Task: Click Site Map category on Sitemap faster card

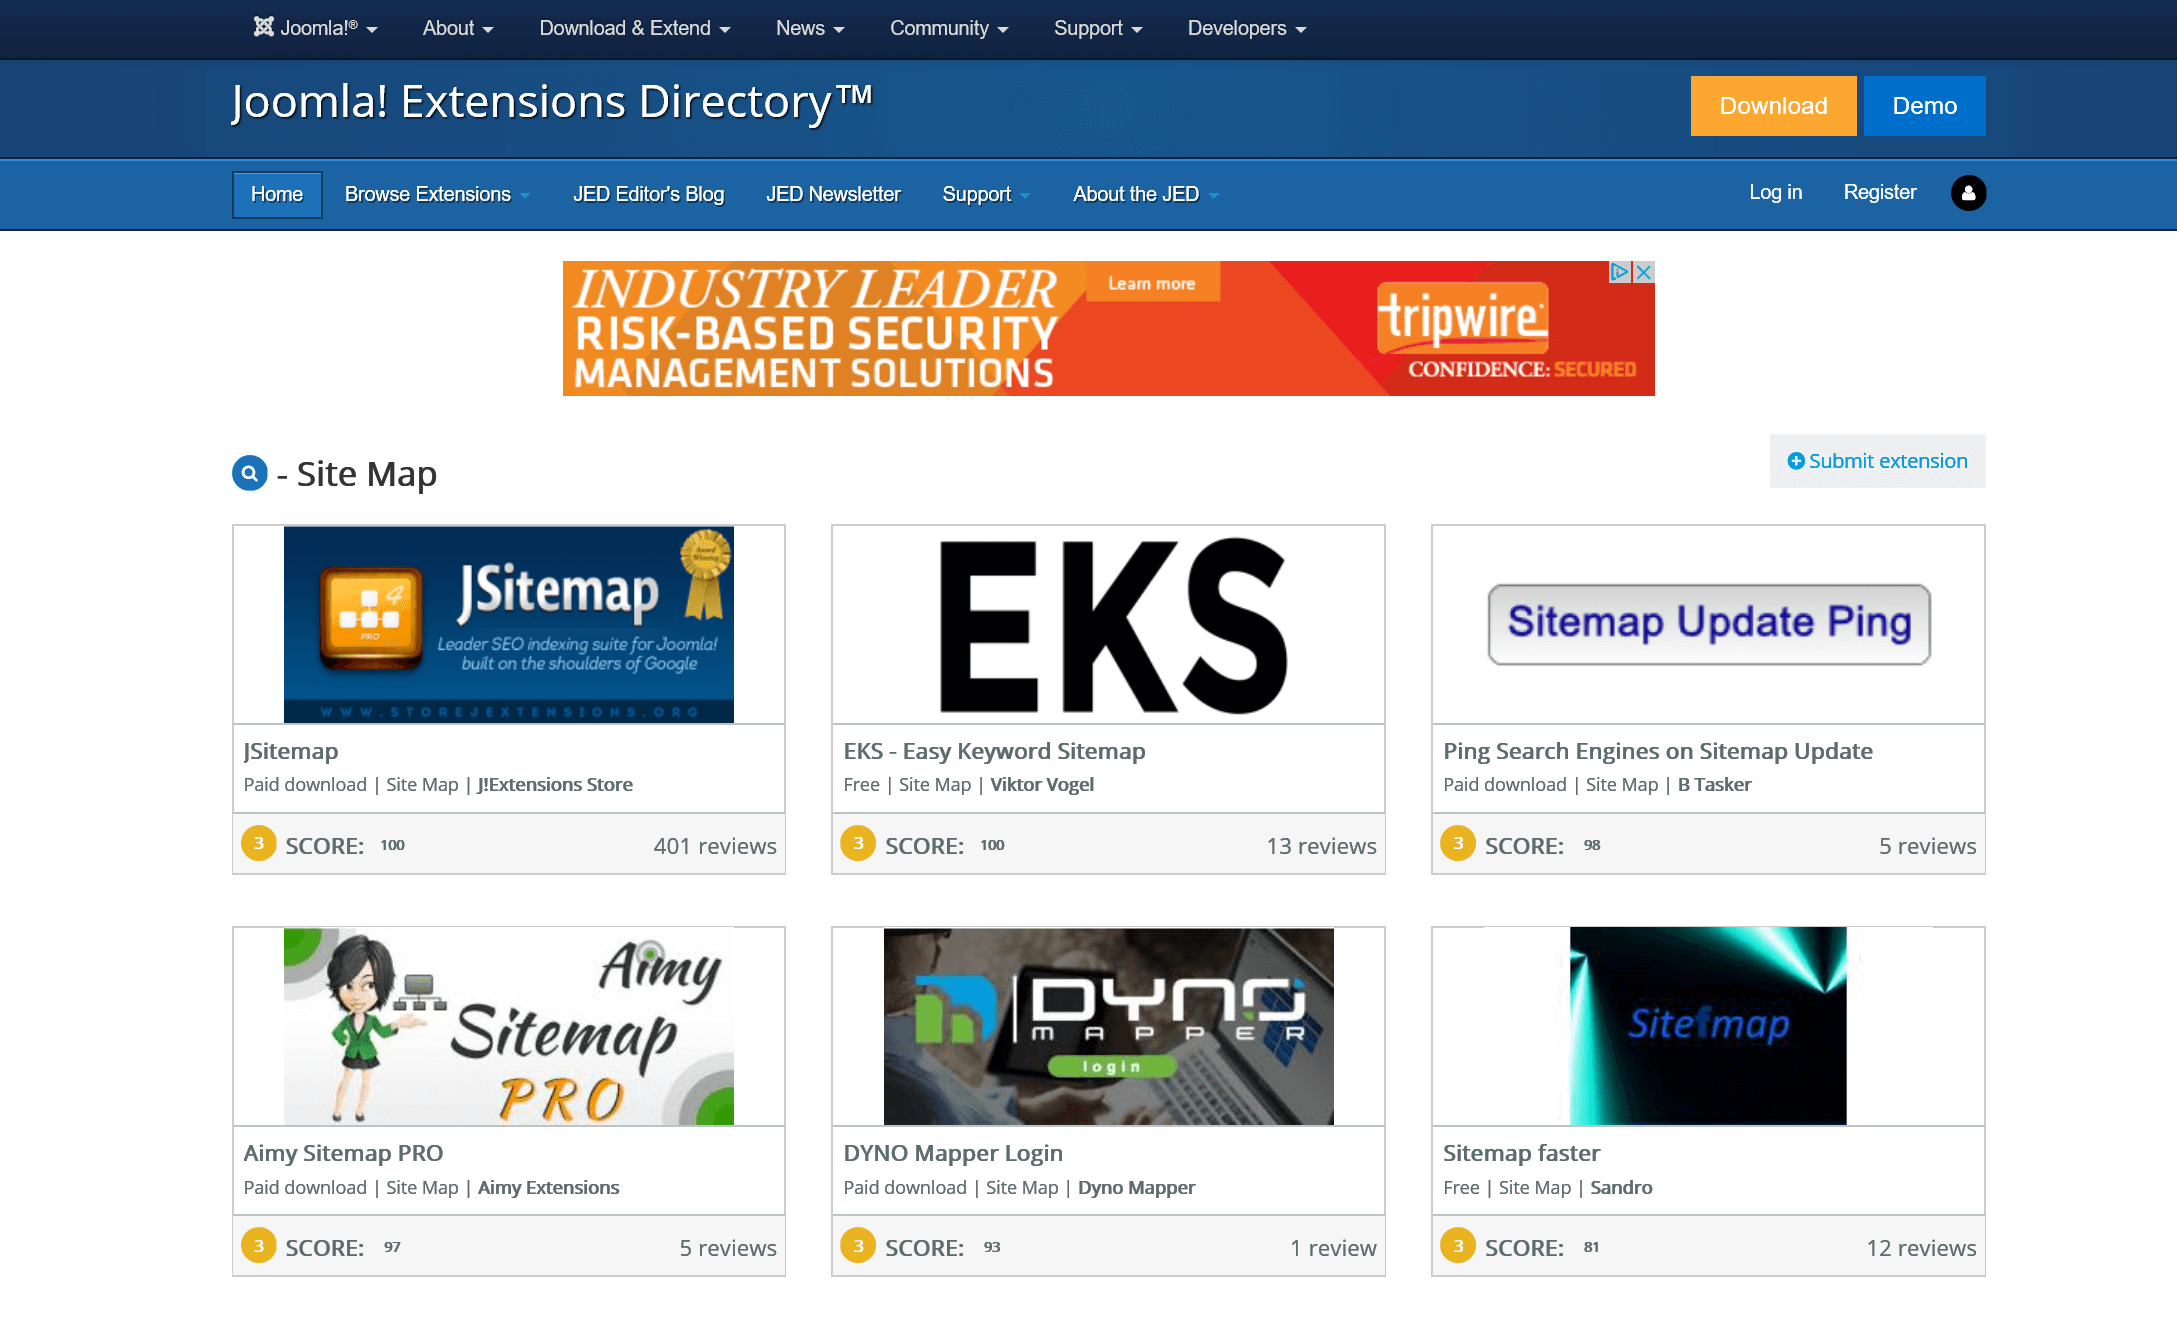Action: (1534, 1188)
